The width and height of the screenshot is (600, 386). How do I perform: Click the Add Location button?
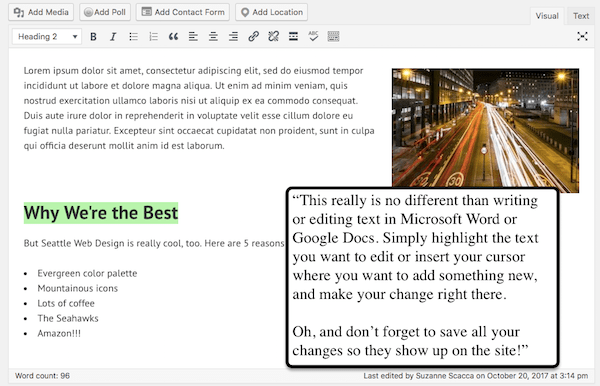(272, 12)
